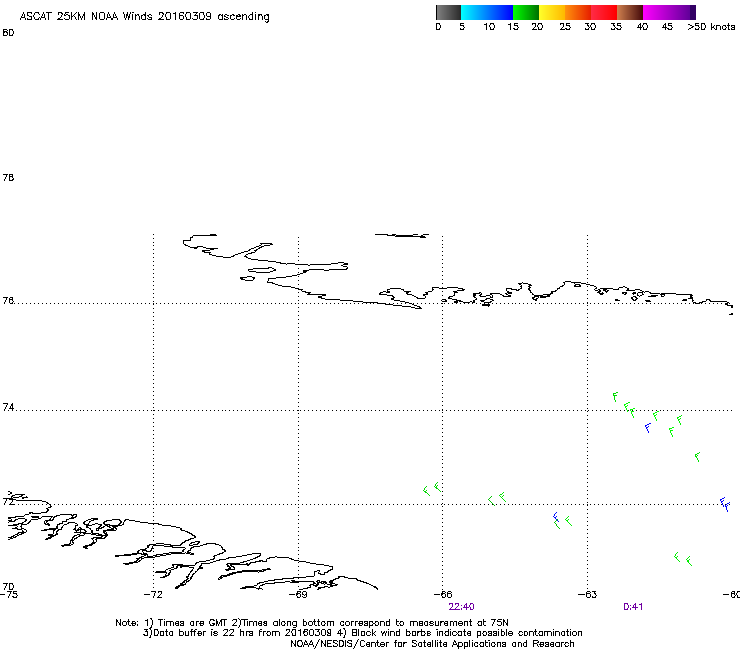
Task: Click the longitude axis label '-72'
Action: point(153,595)
